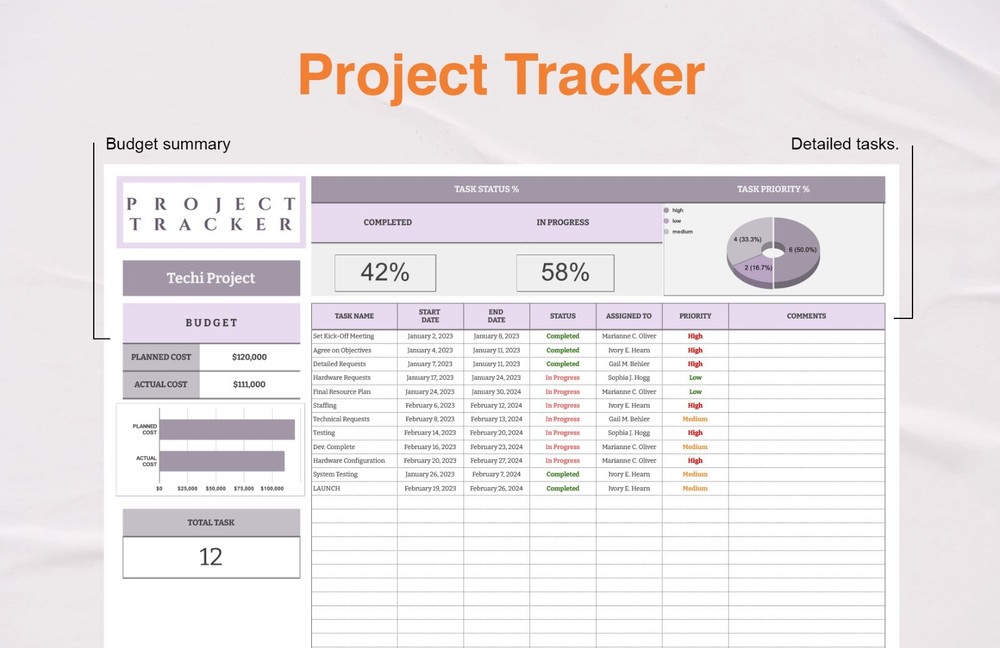Select the TASK PRIORITY % header
This screenshot has width=1000, height=648.
click(773, 188)
